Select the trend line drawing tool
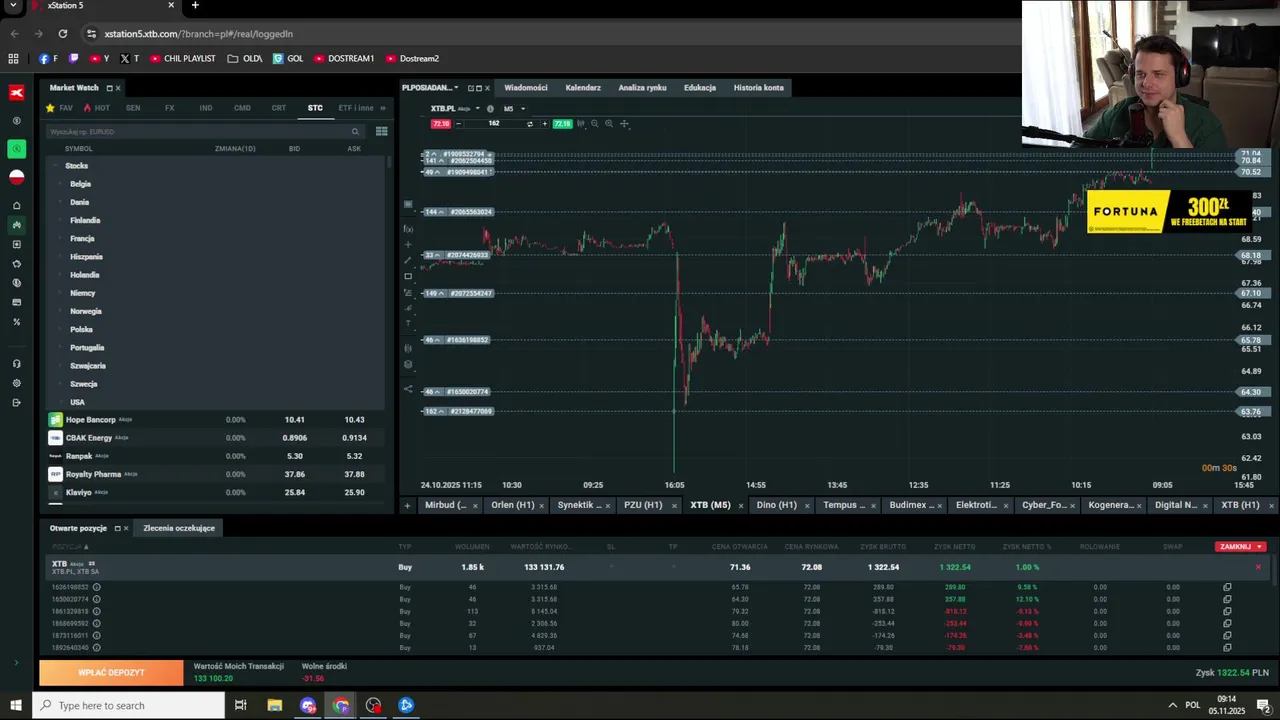Viewport: 1280px width, 720px height. [408, 260]
